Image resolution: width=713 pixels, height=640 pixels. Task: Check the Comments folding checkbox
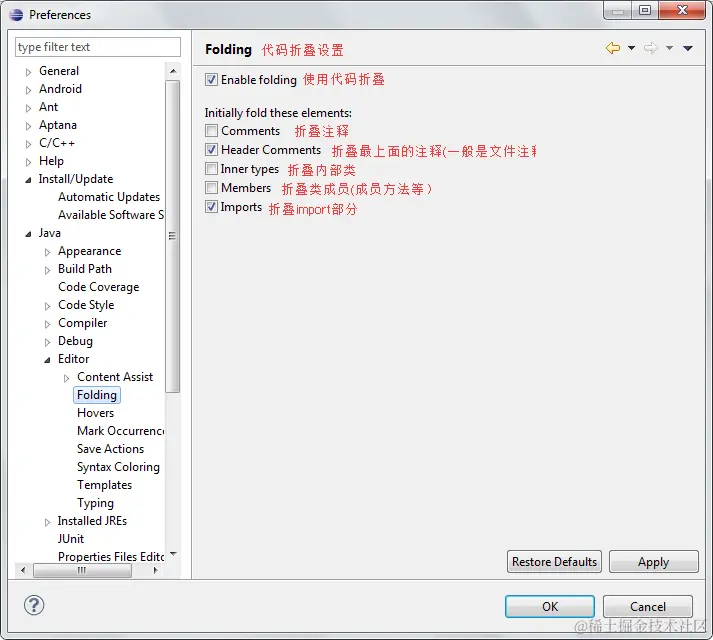[211, 131]
